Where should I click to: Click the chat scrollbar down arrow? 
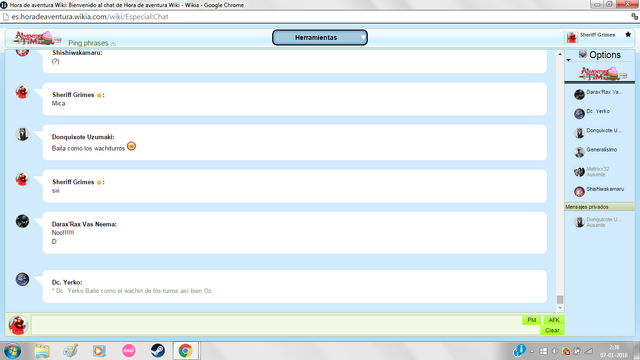pos(560,308)
